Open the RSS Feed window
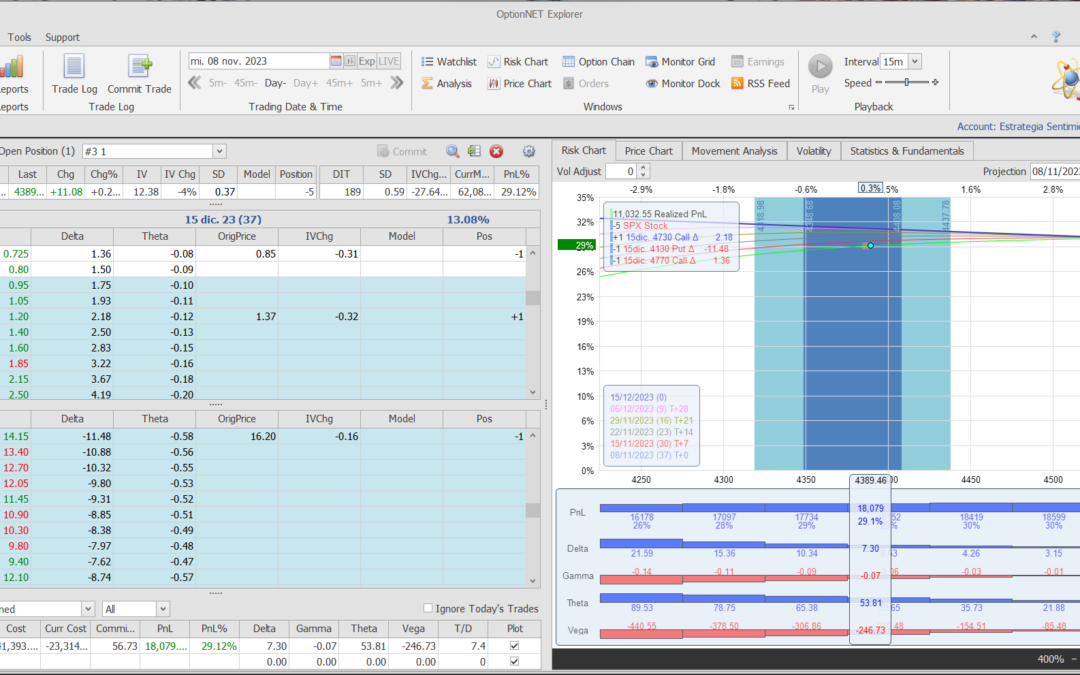The width and height of the screenshot is (1080, 675). [760, 84]
